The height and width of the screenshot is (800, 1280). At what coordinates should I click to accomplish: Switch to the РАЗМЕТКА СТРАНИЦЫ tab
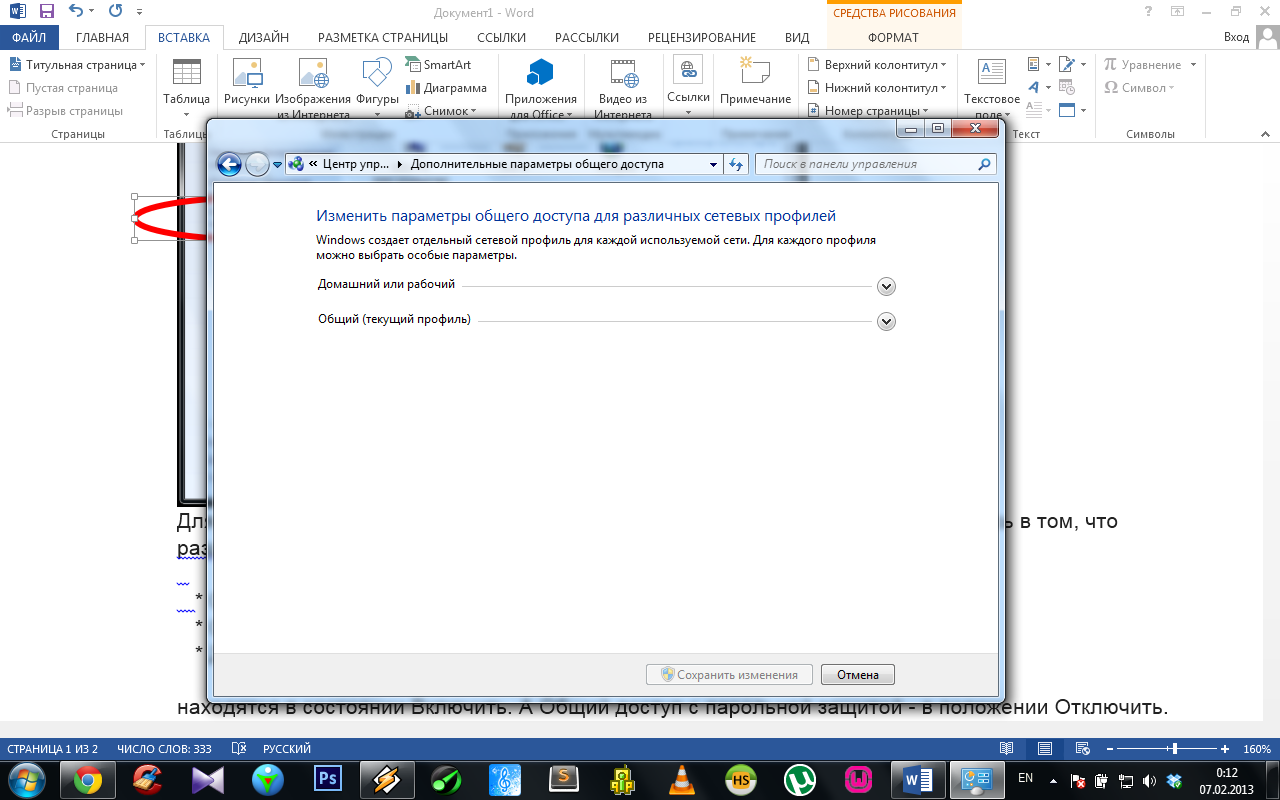pos(383,38)
